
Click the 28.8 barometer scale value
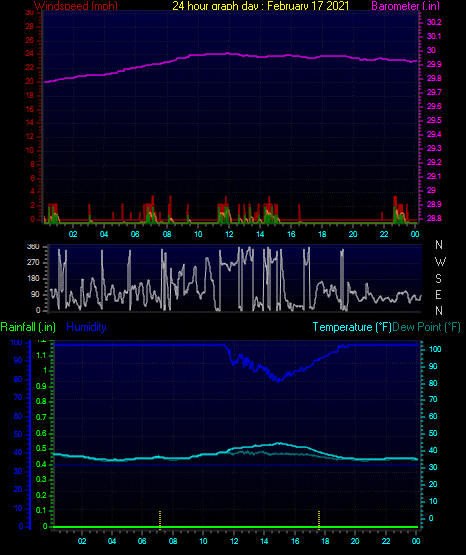pos(434,218)
